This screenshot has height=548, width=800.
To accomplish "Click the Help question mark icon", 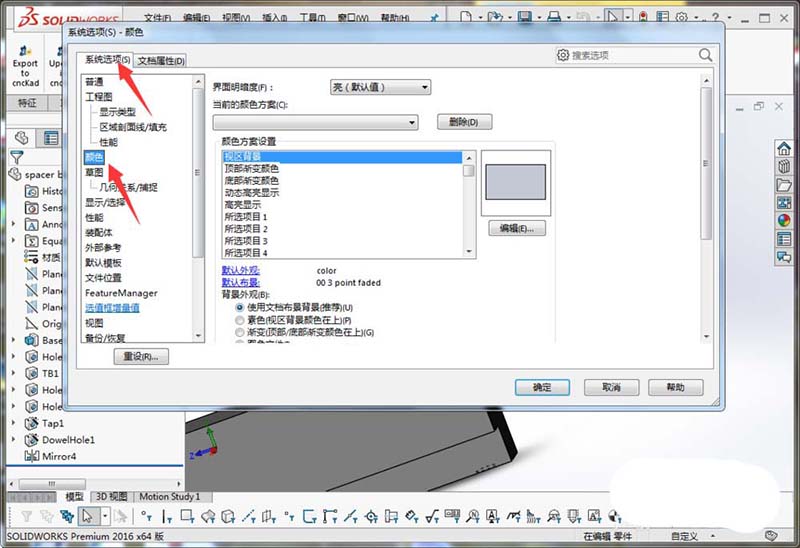I will pos(715,17).
